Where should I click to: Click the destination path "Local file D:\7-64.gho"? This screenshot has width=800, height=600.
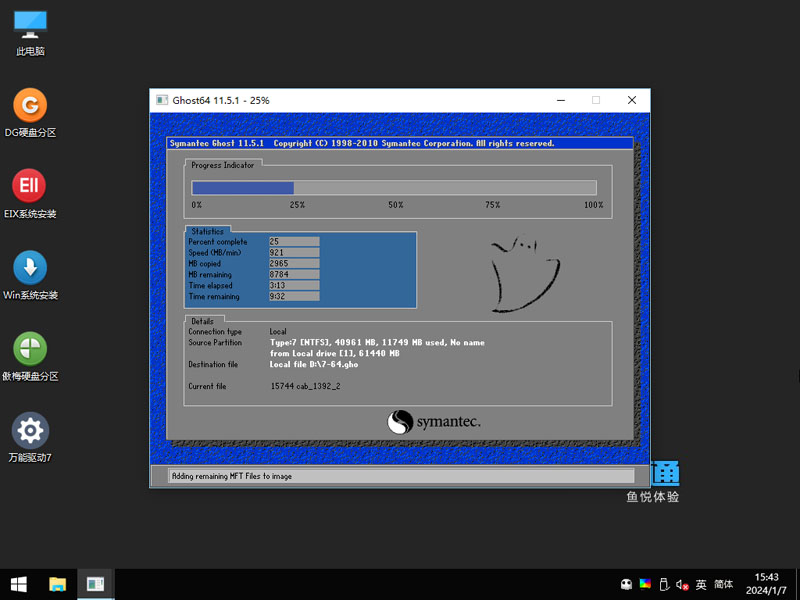(x=314, y=364)
